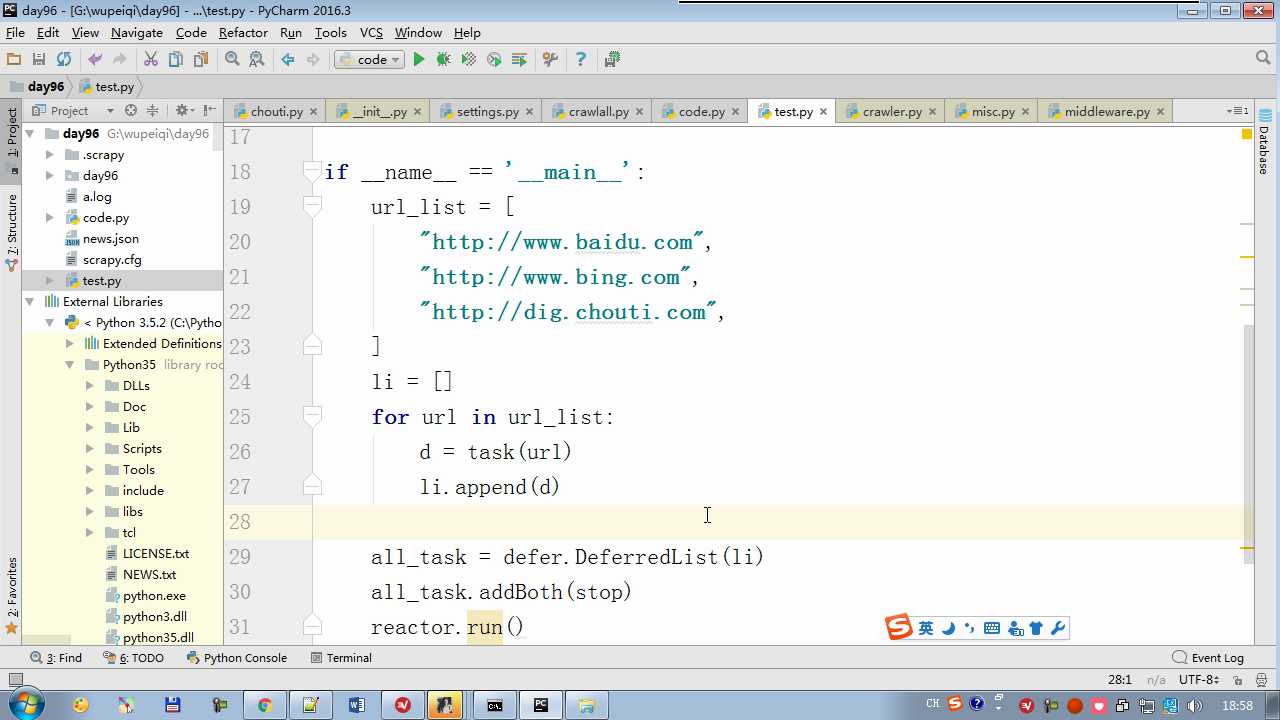
Task: Run 'code' with green play icon
Action: click(x=419, y=60)
